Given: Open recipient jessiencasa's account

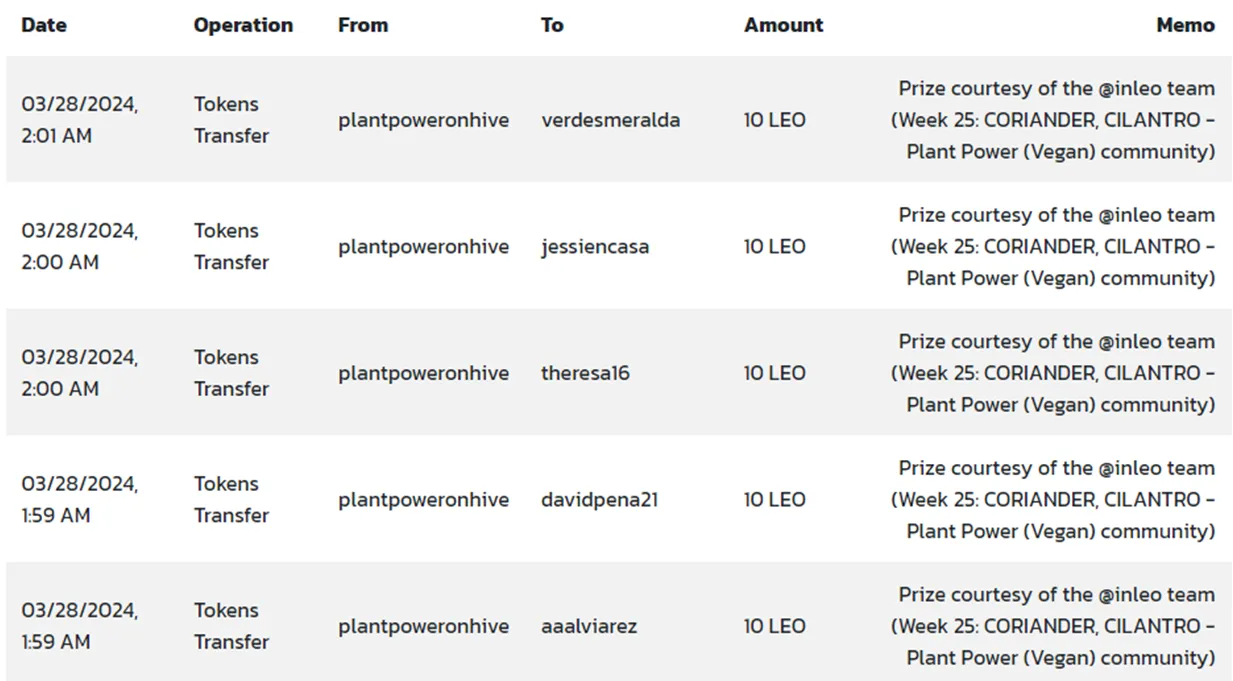Looking at the screenshot, I should [x=595, y=246].
